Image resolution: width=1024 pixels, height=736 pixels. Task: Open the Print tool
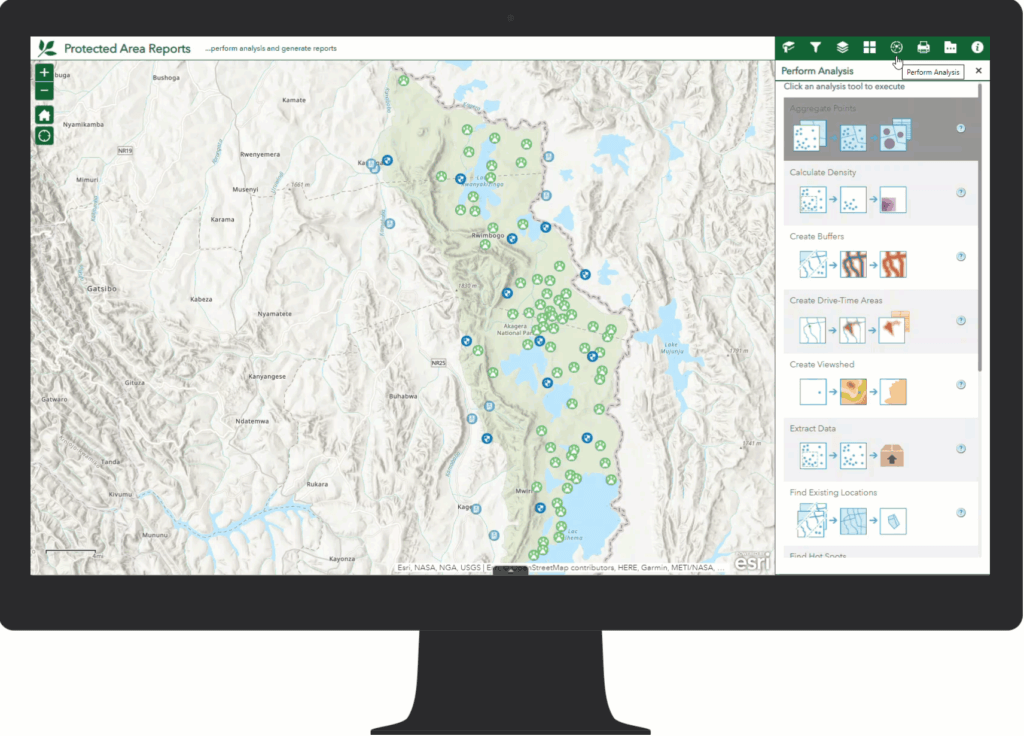[x=925, y=47]
